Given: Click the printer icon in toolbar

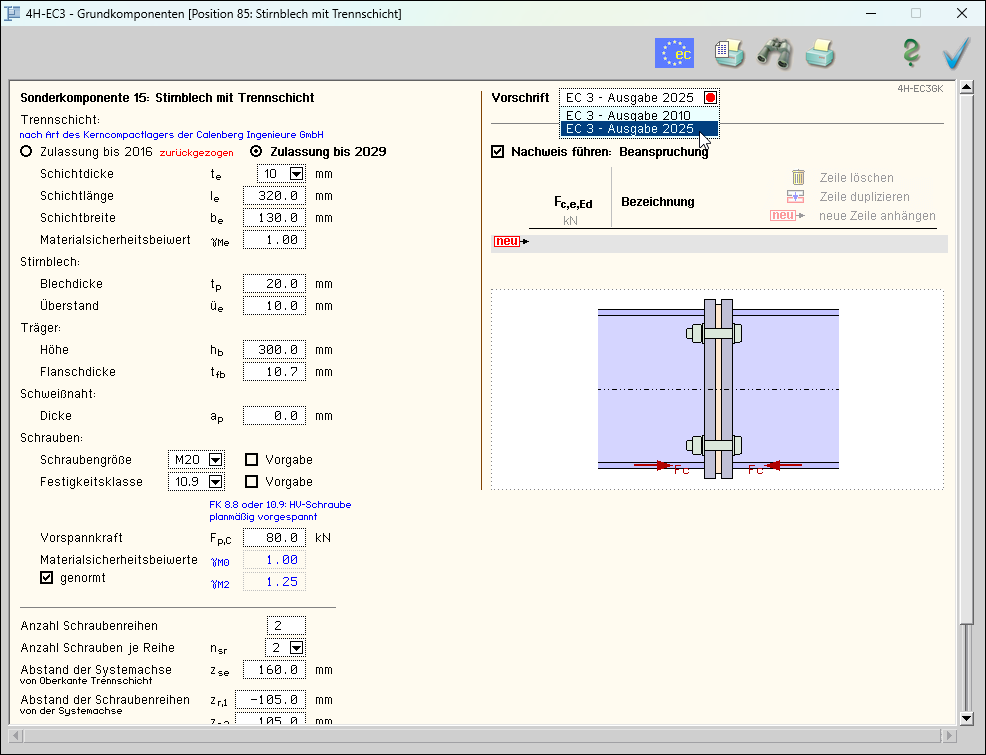Looking at the screenshot, I should [x=820, y=53].
